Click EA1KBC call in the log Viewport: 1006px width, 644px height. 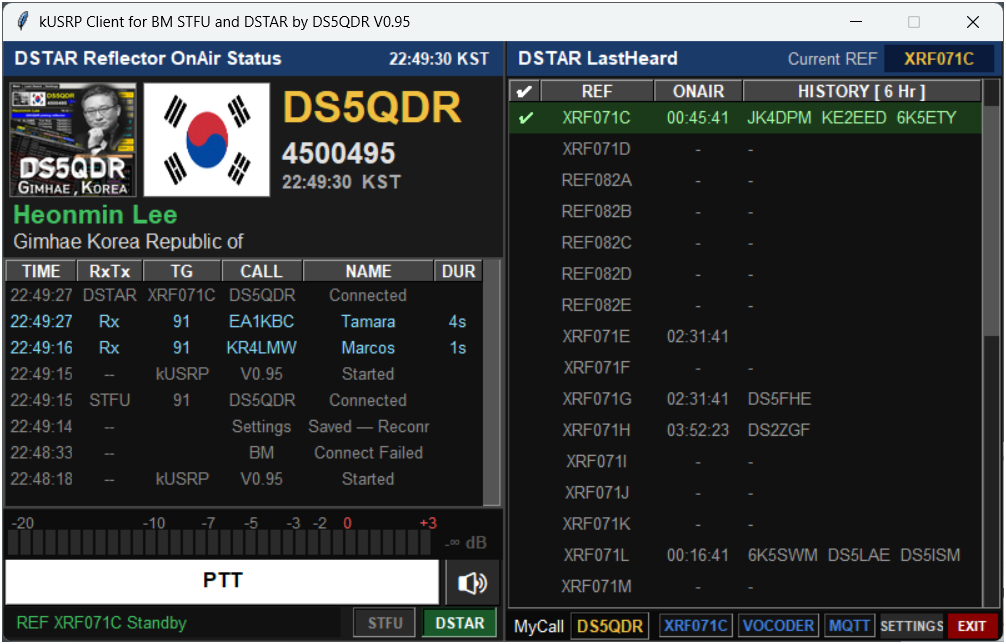point(261,321)
